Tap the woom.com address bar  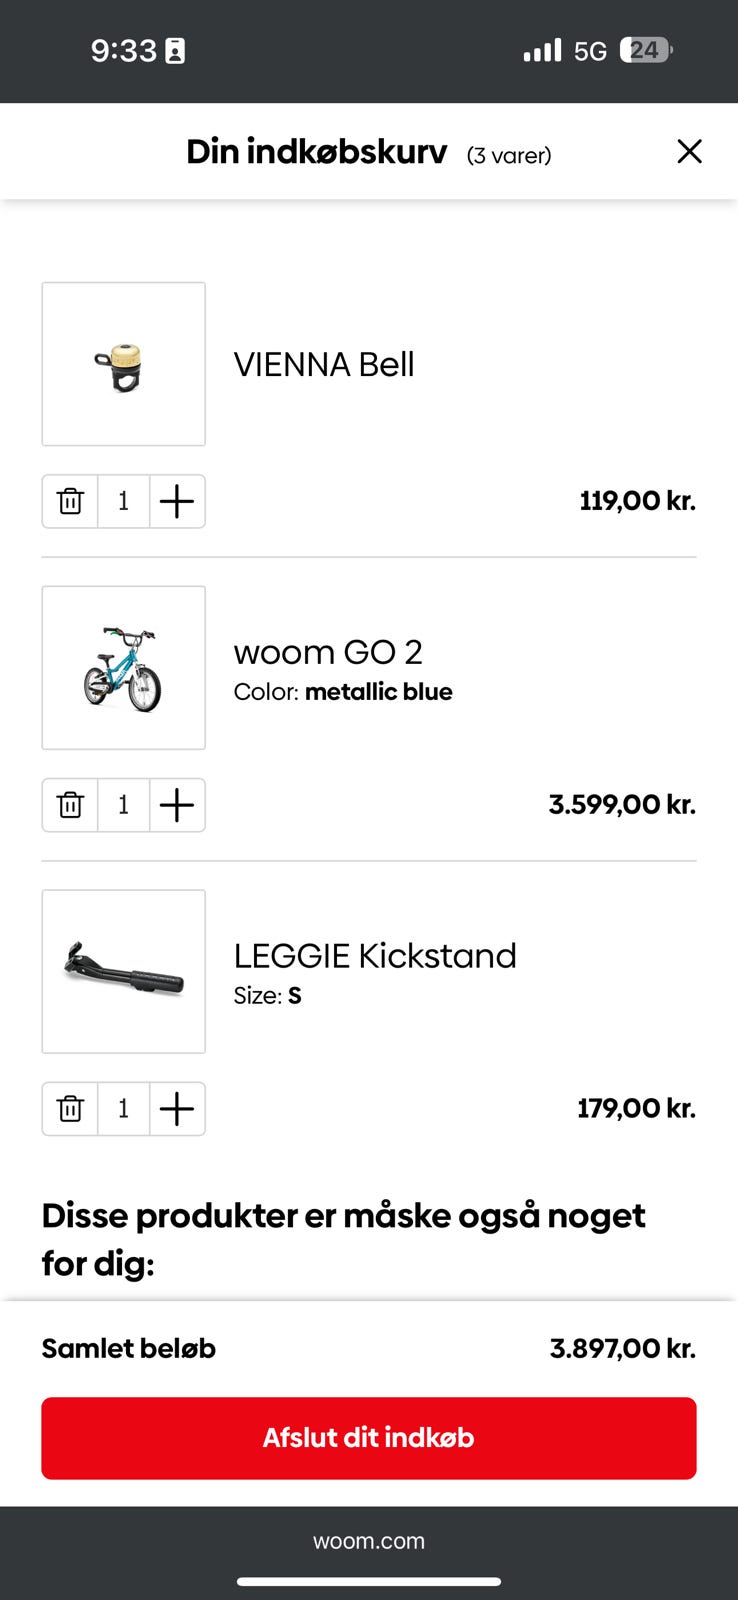[x=369, y=1541]
